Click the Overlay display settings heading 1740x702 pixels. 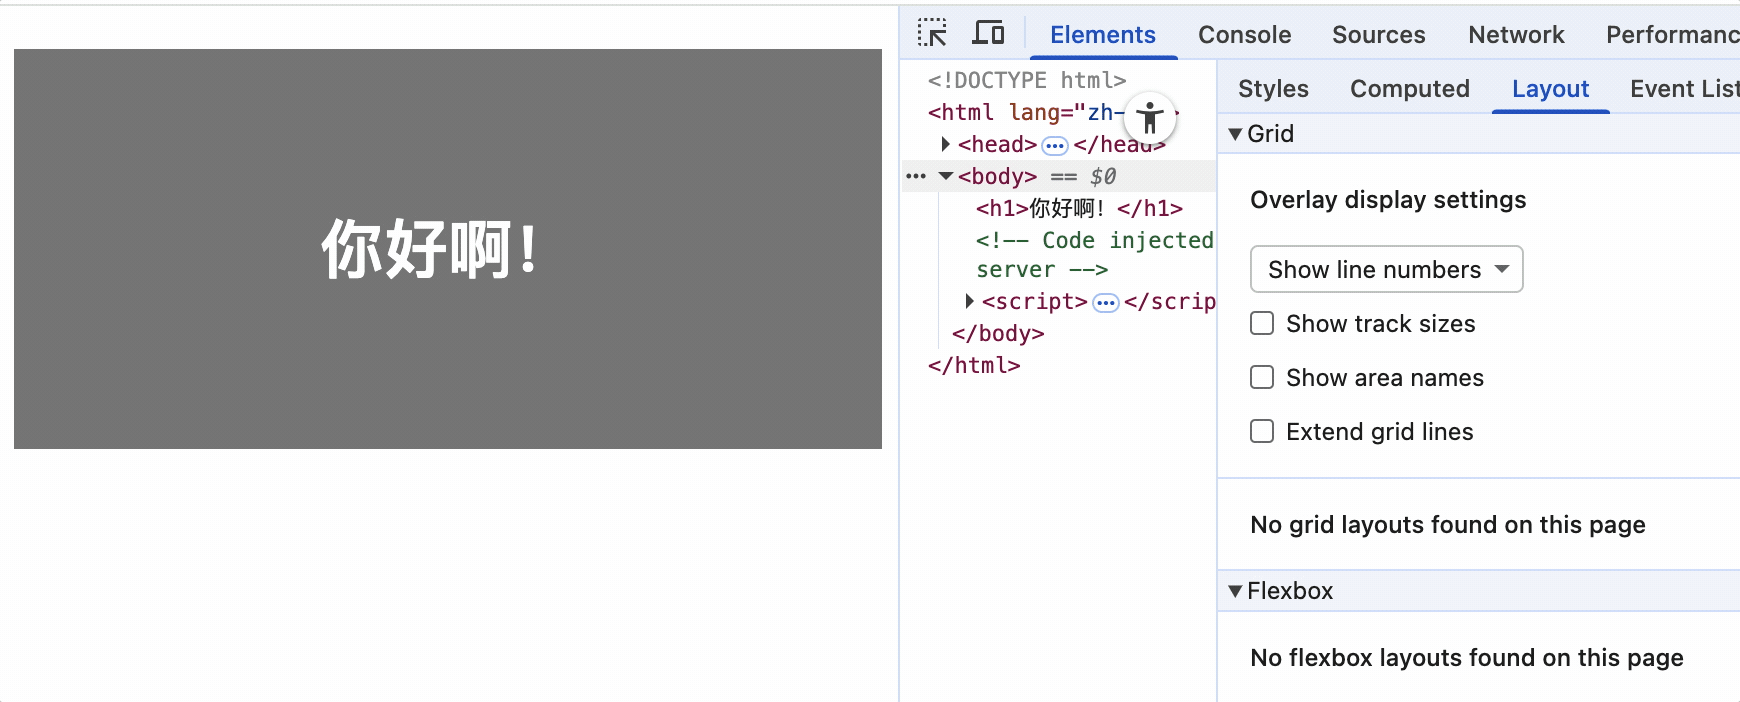[x=1388, y=200]
